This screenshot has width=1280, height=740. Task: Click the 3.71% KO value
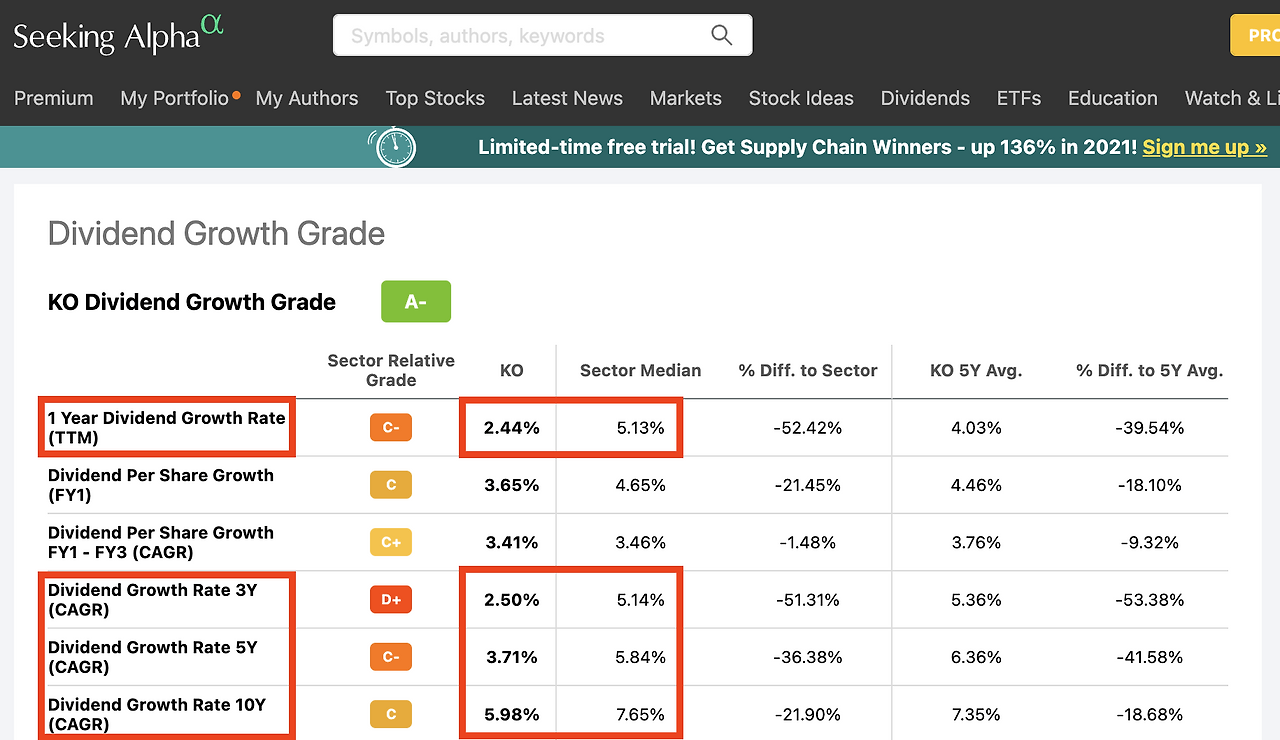pyautogui.click(x=512, y=657)
